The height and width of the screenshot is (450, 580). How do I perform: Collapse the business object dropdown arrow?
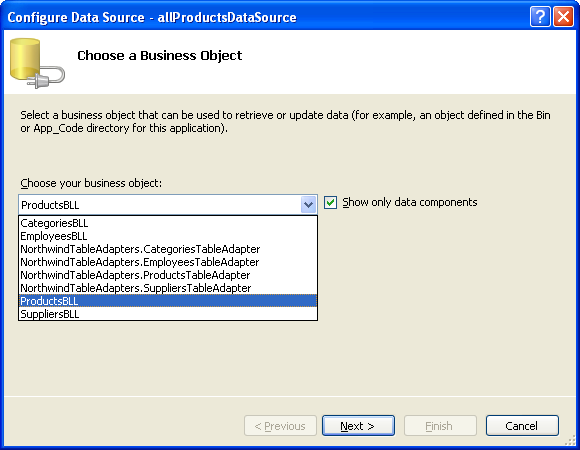tap(308, 204)
